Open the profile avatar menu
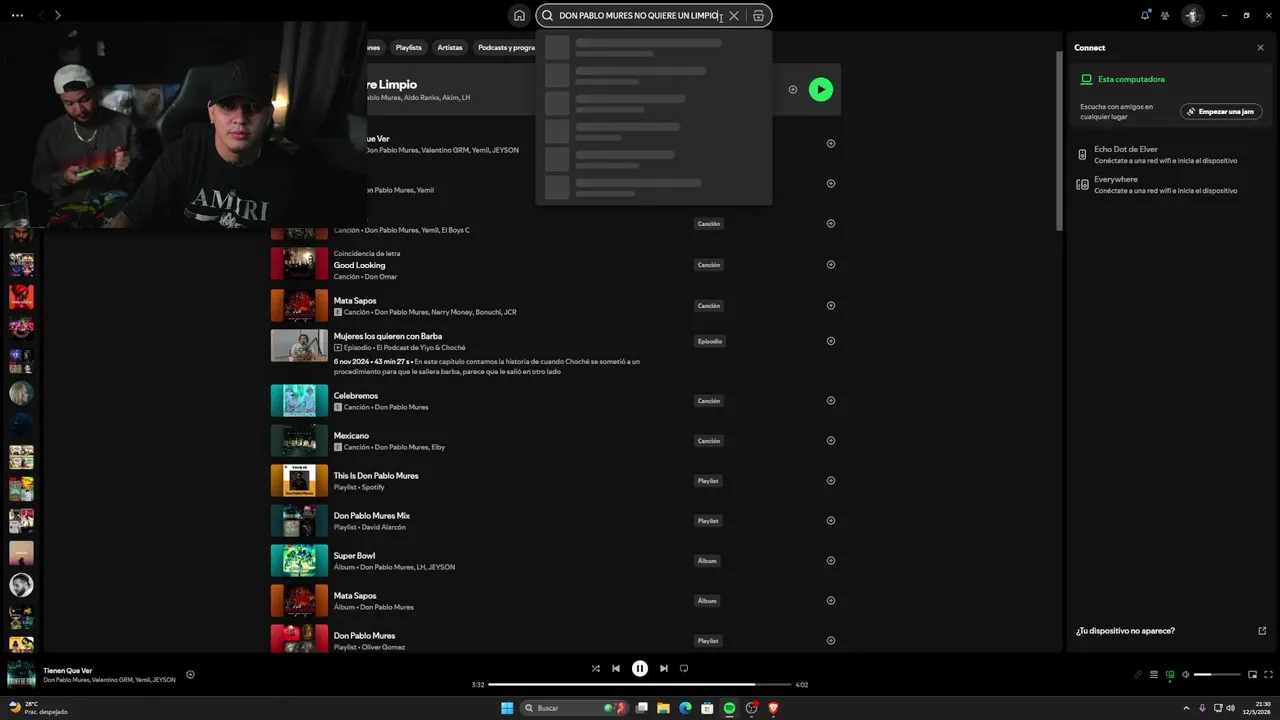1280x720 pixels. (x=1192, y=15)
